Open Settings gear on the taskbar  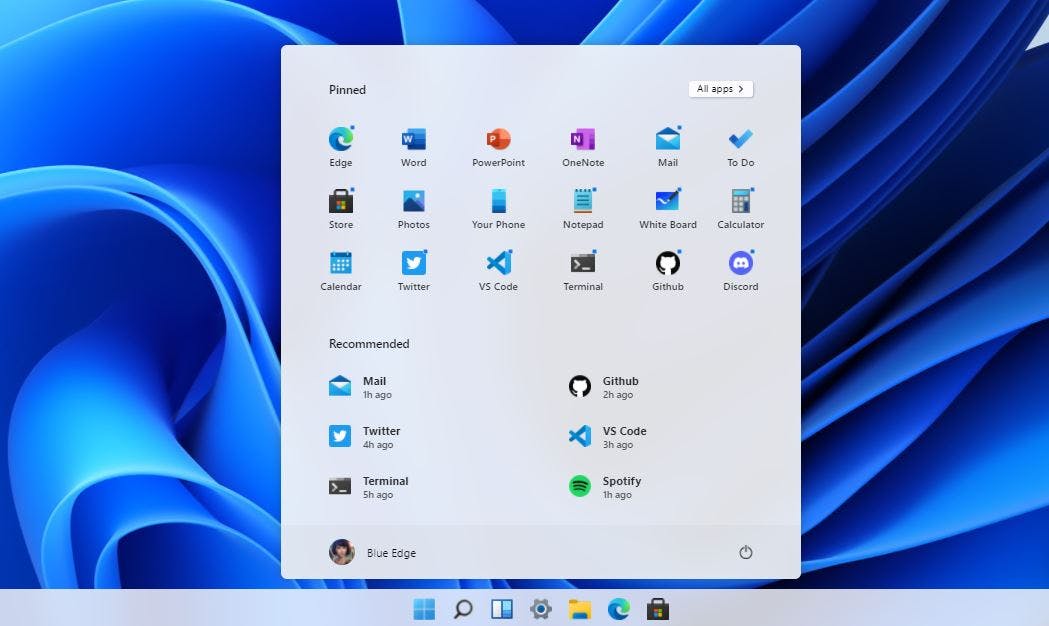541,609
